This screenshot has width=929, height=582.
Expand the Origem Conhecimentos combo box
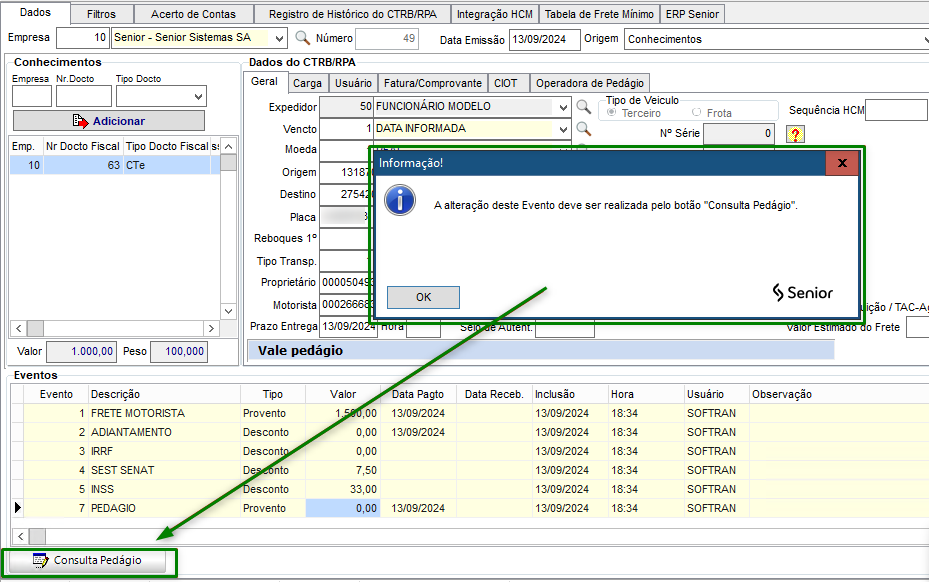click(922, 39)
